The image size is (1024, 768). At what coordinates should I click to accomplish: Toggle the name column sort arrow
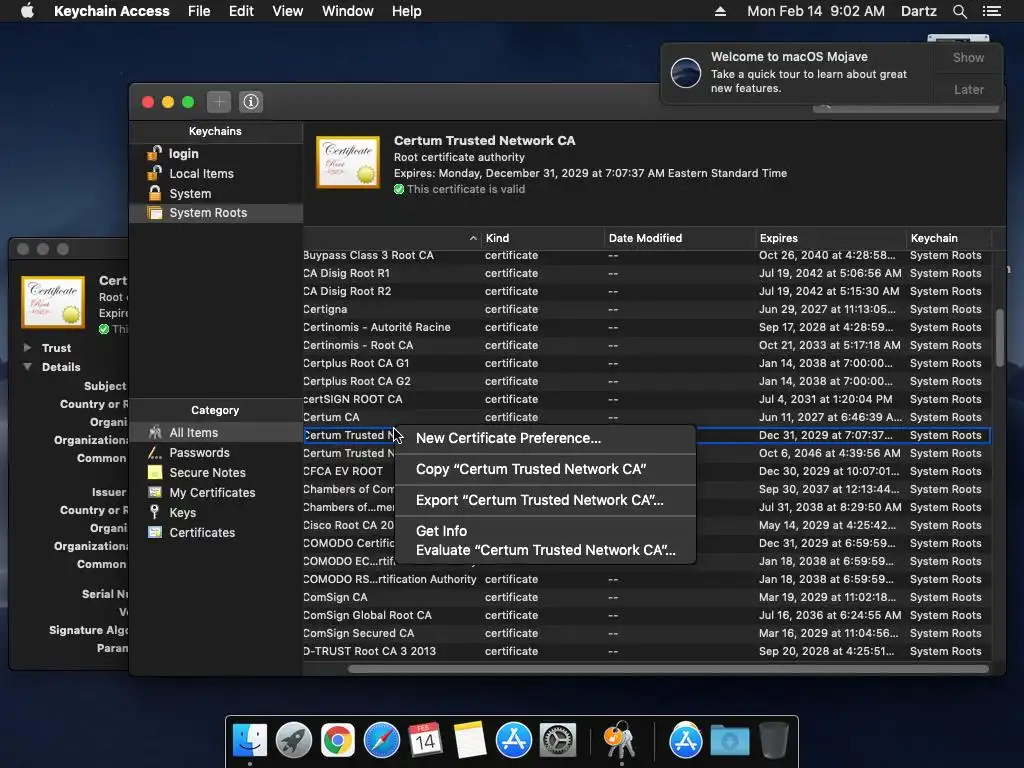tap(473, 238)
